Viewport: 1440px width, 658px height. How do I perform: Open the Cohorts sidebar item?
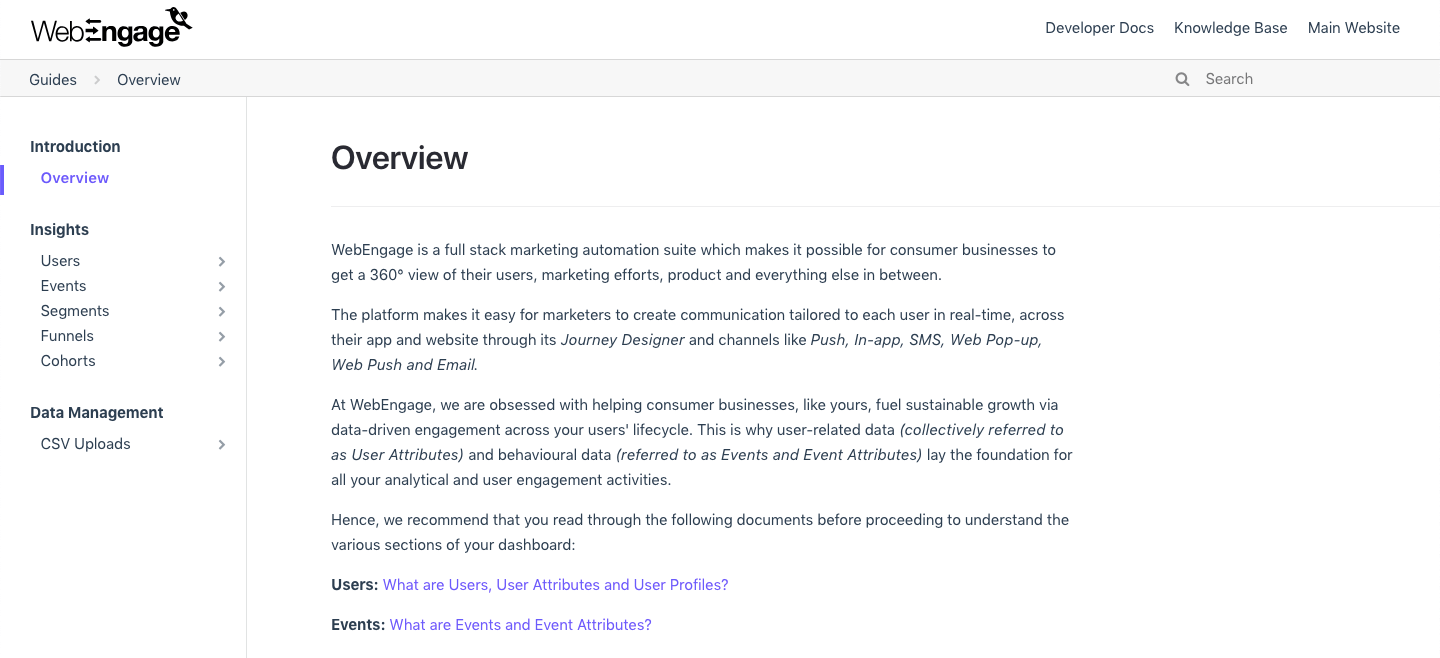(68, 361)
